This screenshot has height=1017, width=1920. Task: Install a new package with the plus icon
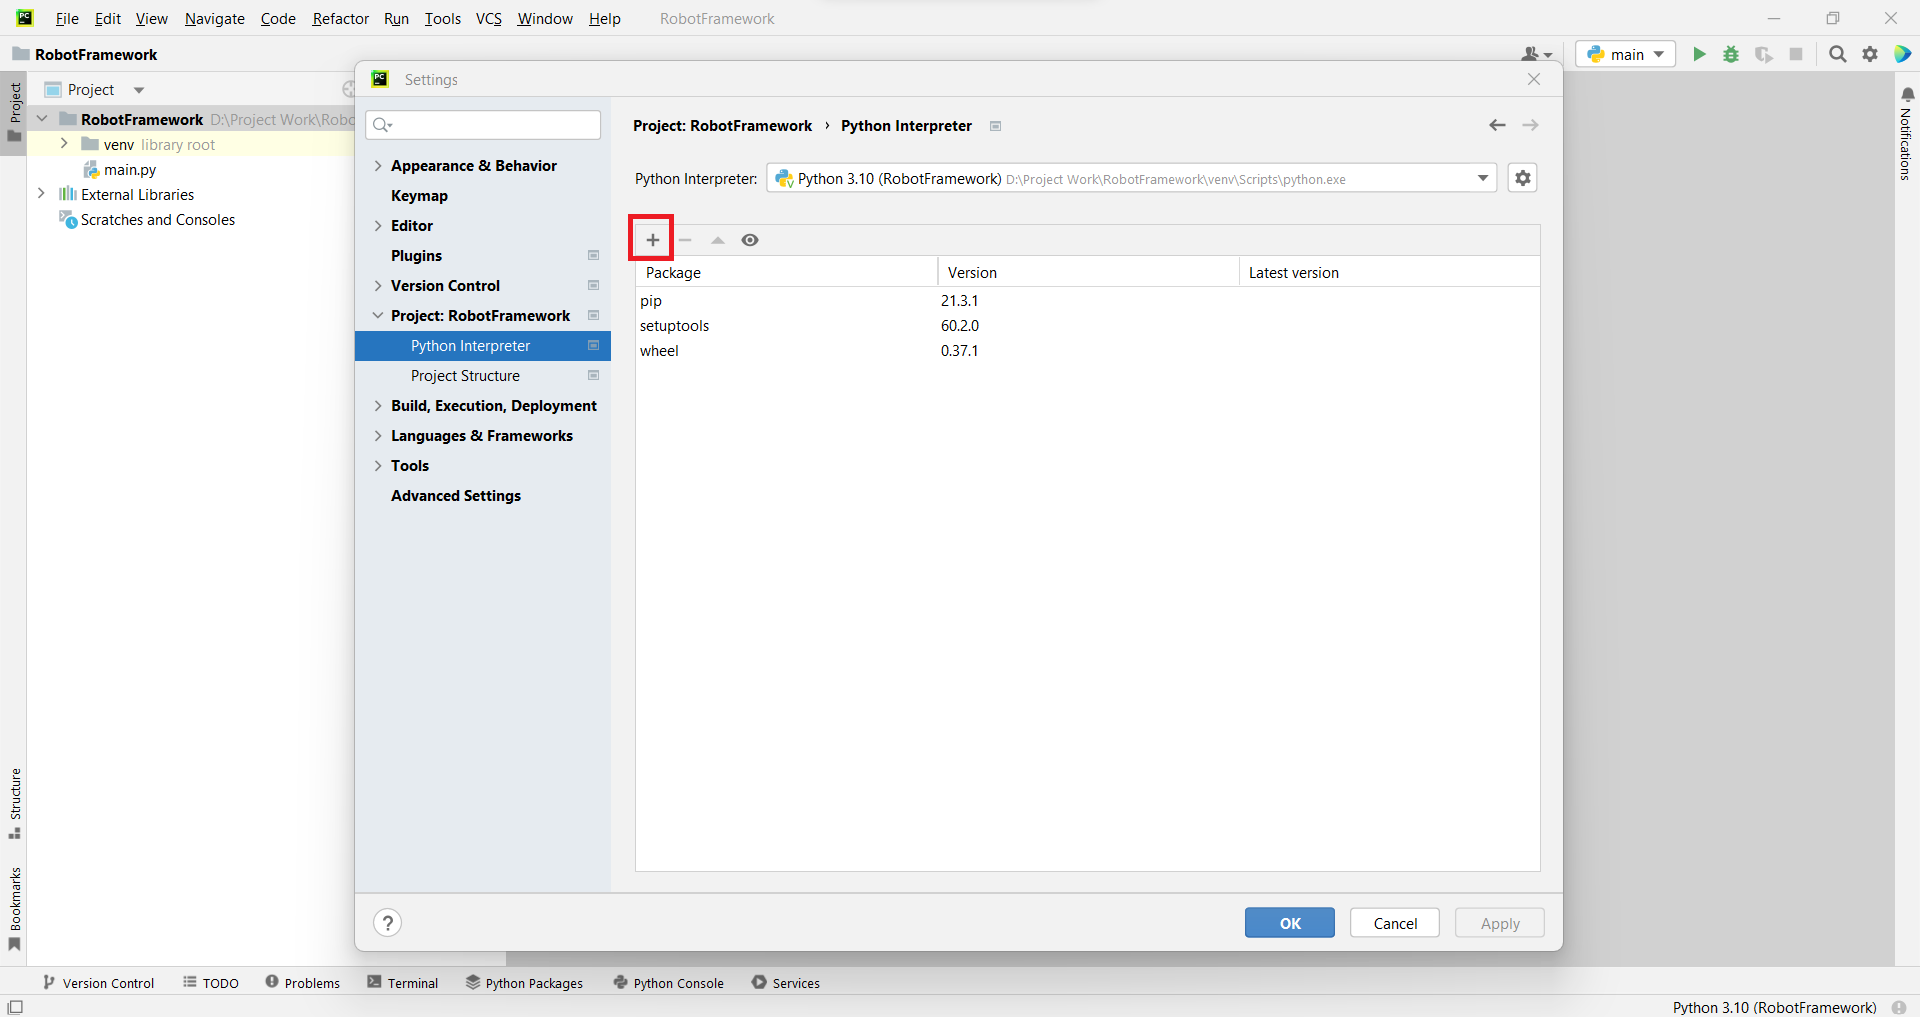tap(651, 239)
